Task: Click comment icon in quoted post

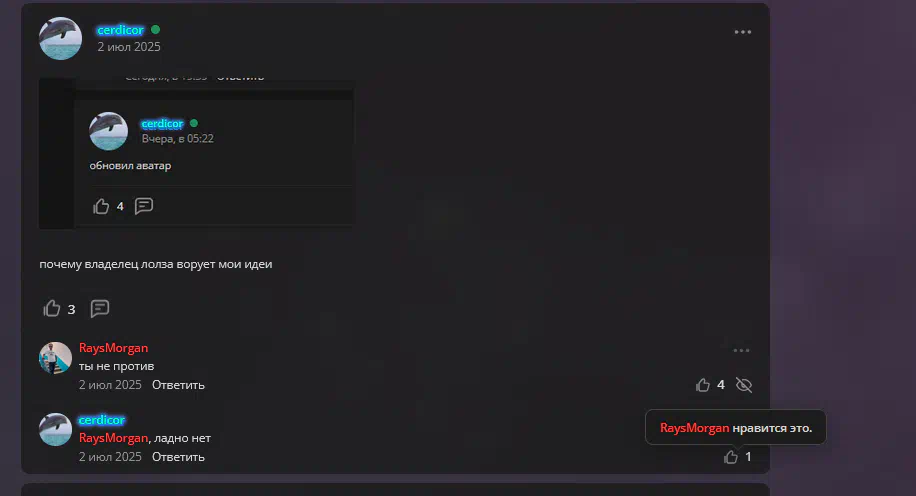Action: click(144, 206)
